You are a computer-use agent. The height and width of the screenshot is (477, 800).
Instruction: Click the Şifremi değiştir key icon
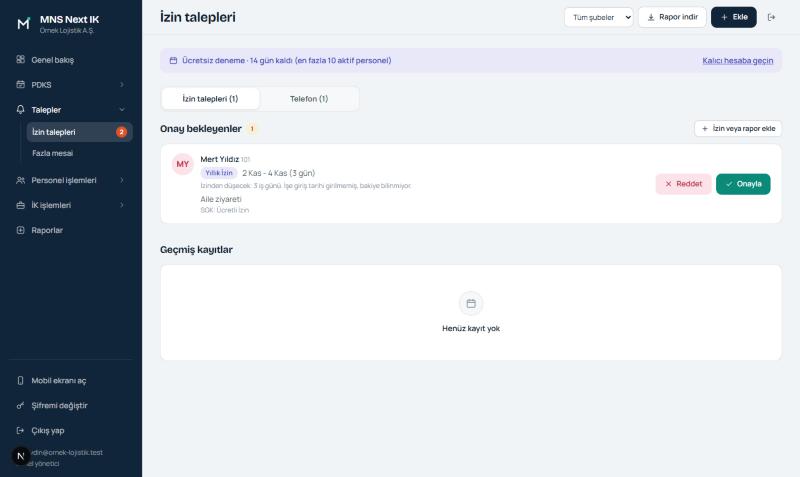pyautogui.click(x=20, y=406)
